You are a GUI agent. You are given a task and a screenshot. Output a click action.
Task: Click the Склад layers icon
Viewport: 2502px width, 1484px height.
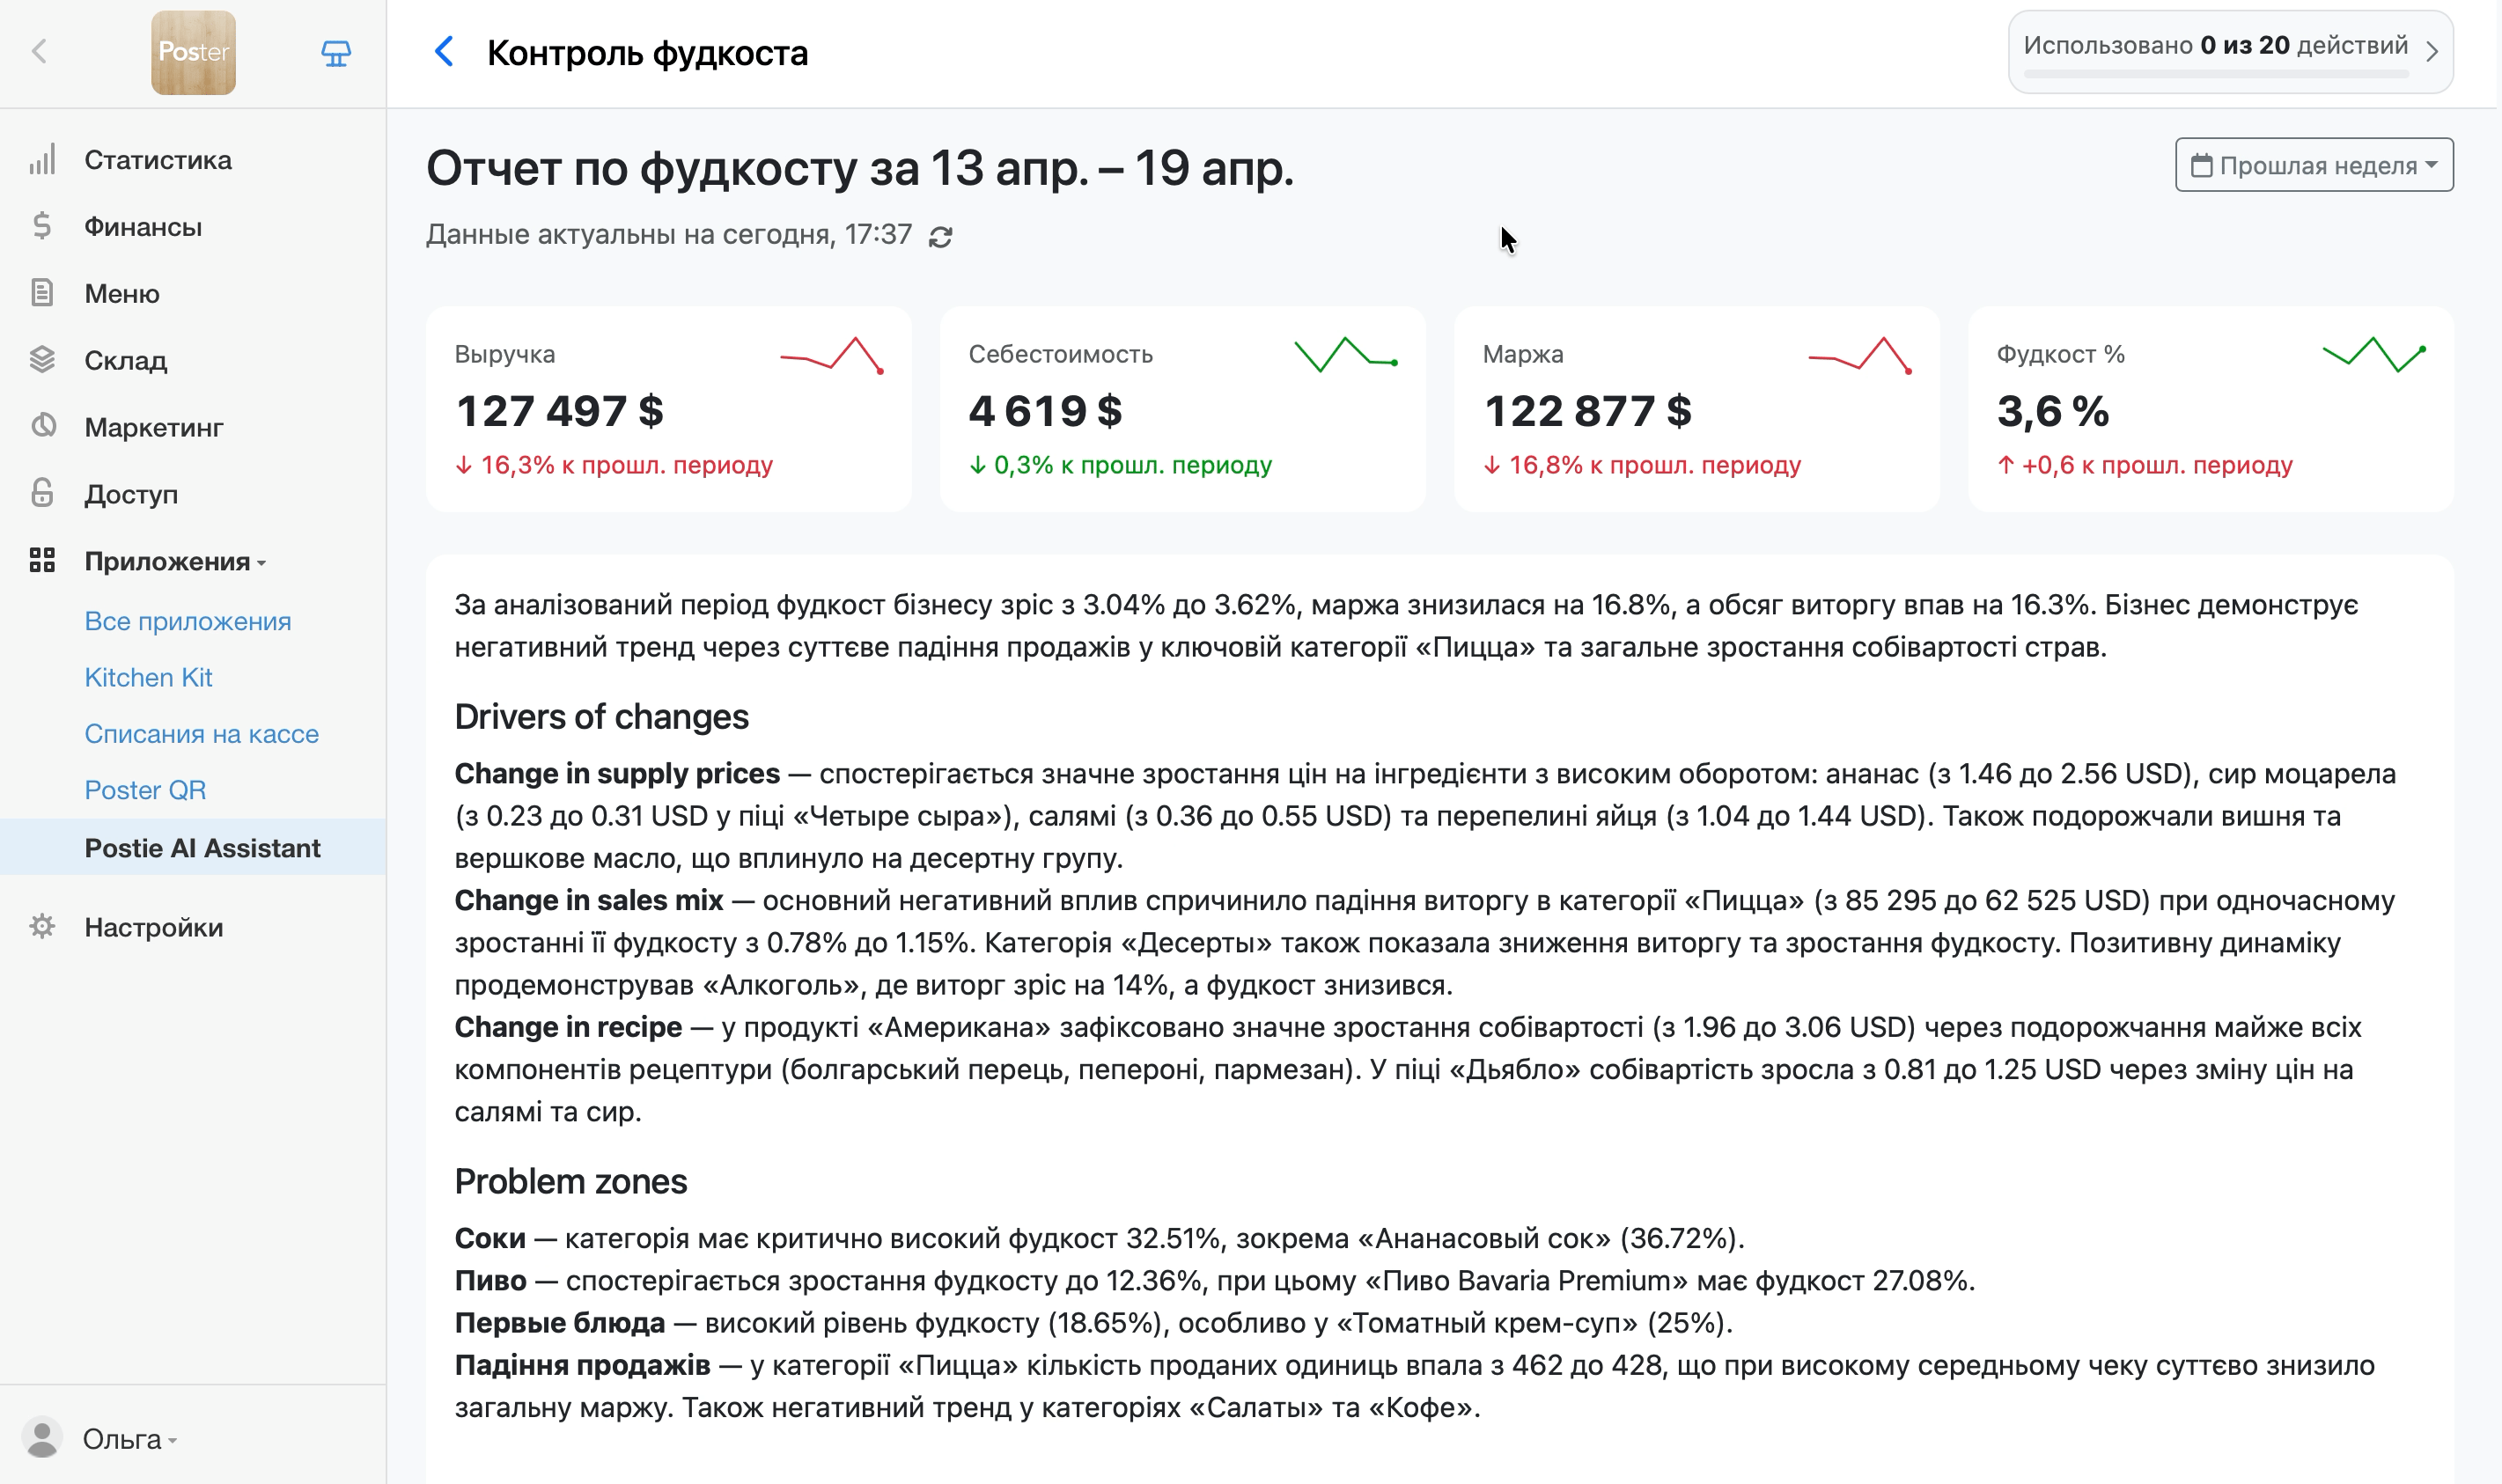point(42,360)
